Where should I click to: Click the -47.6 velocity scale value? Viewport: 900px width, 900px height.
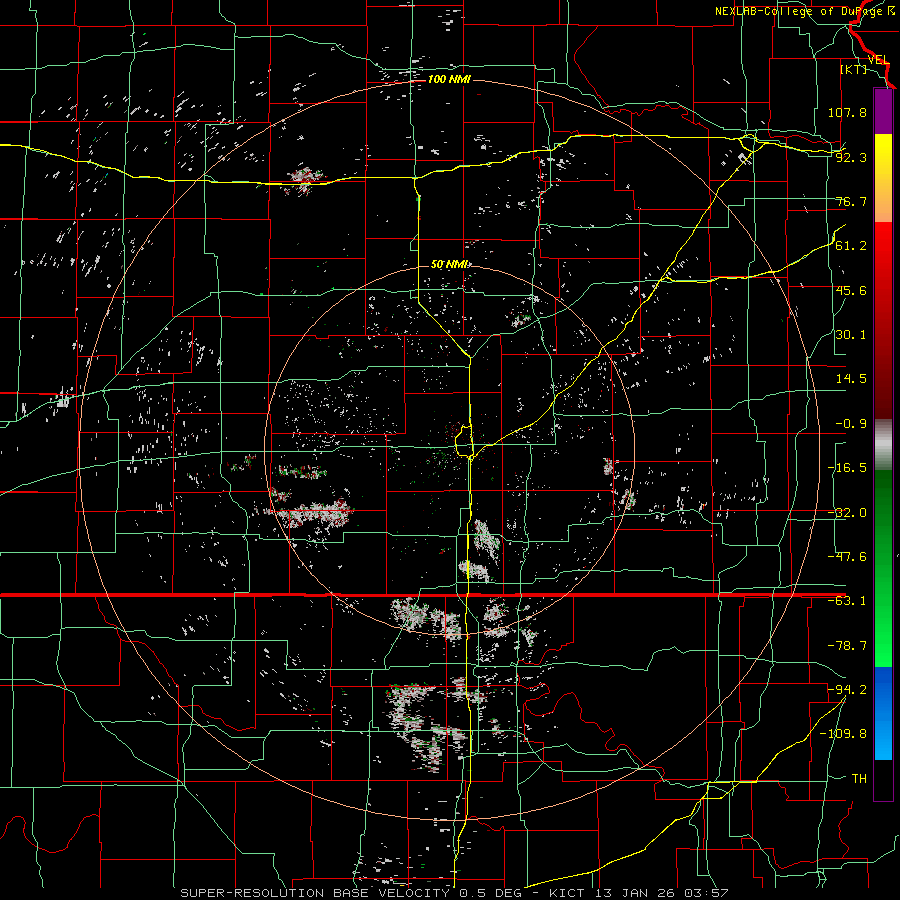[x=847, y=557]
